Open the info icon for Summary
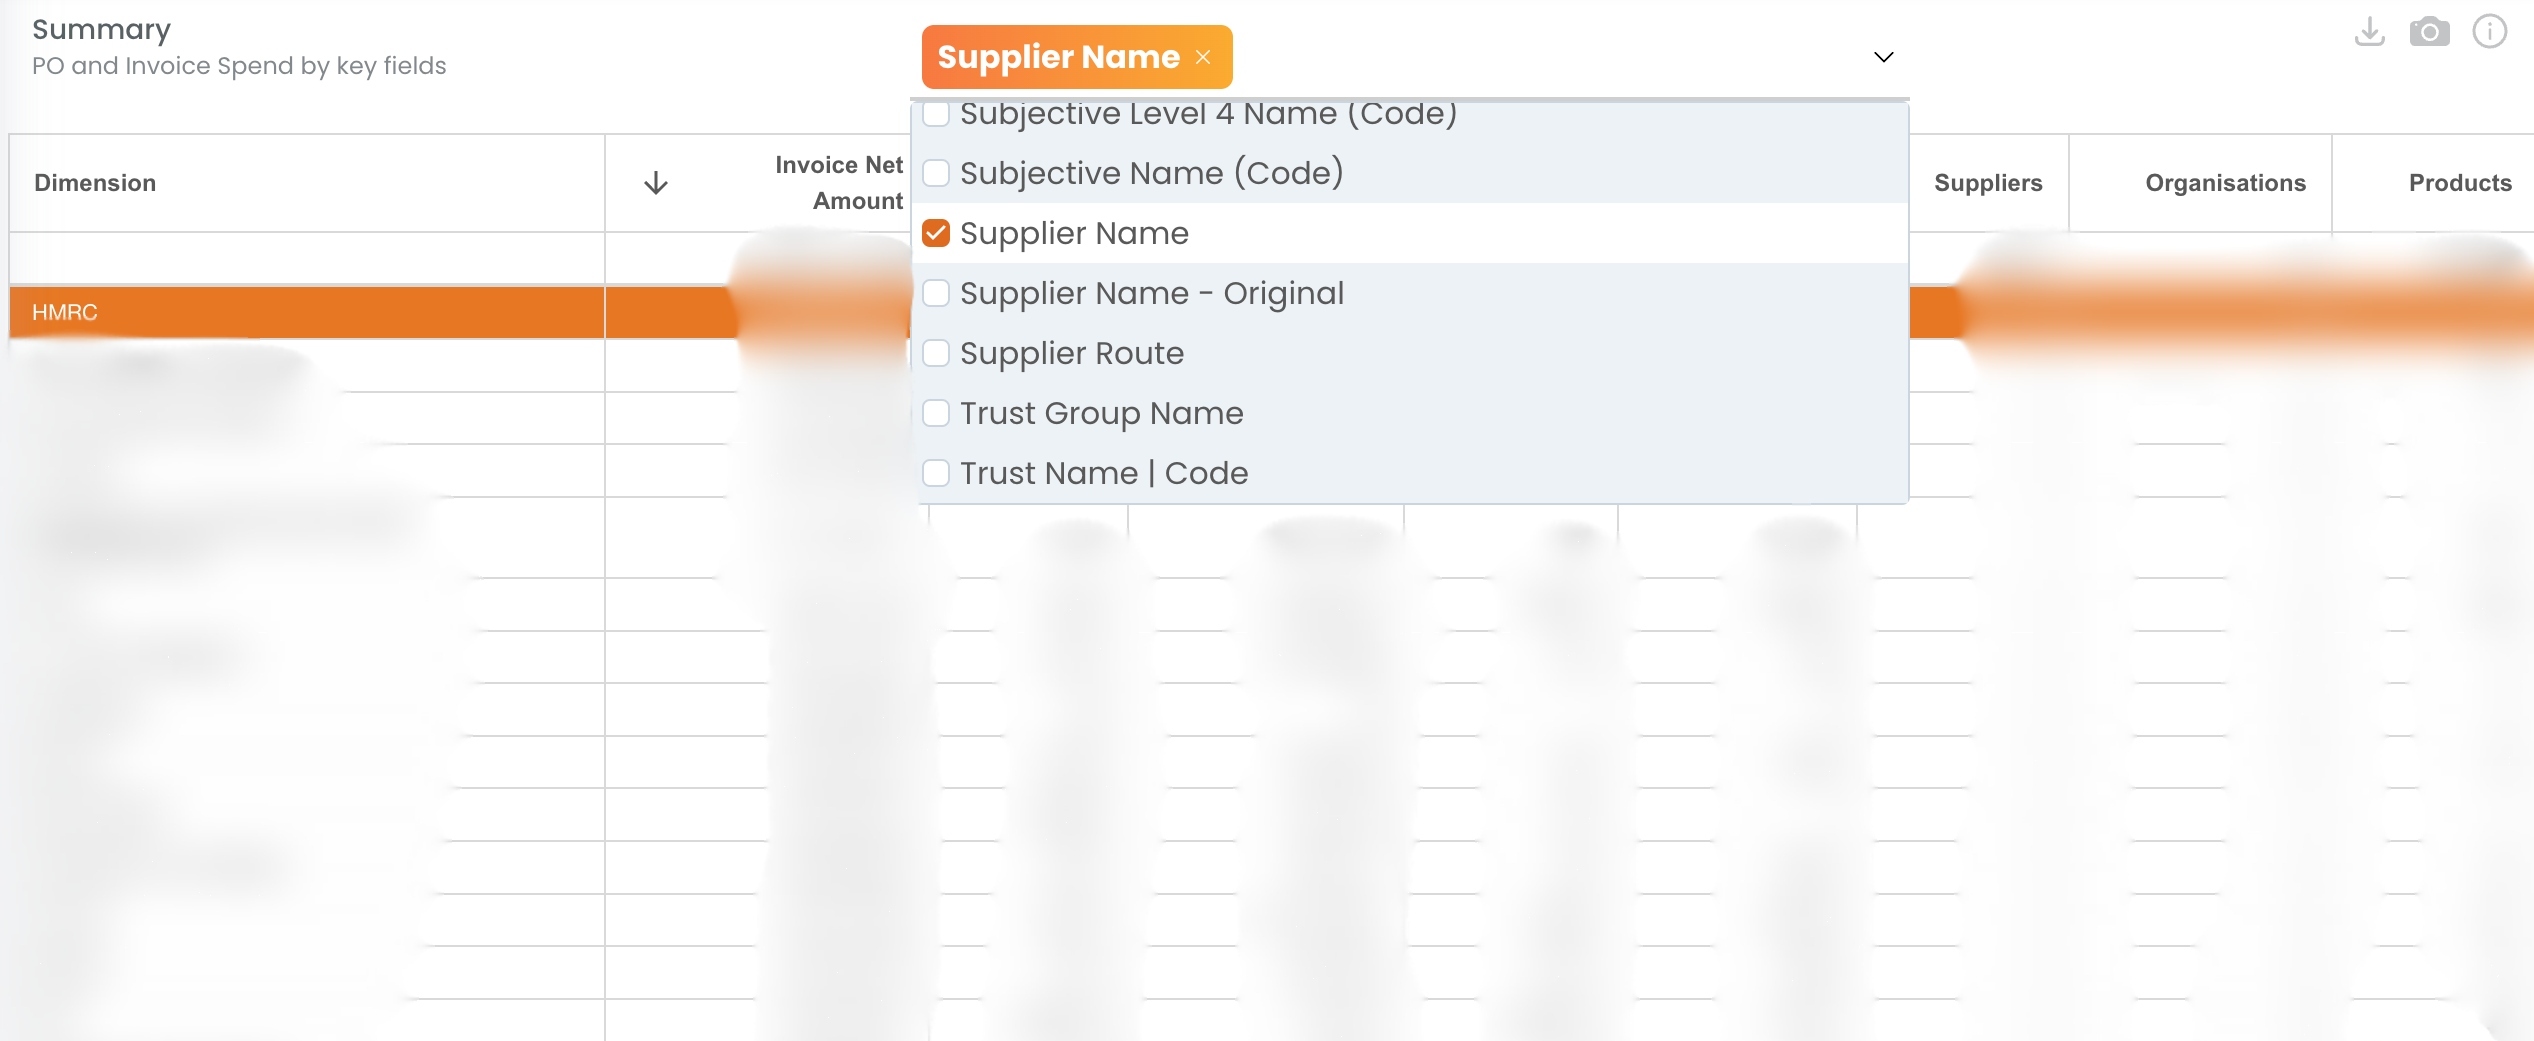The image size is (2534, 1041). click(x=2489, y=32)
